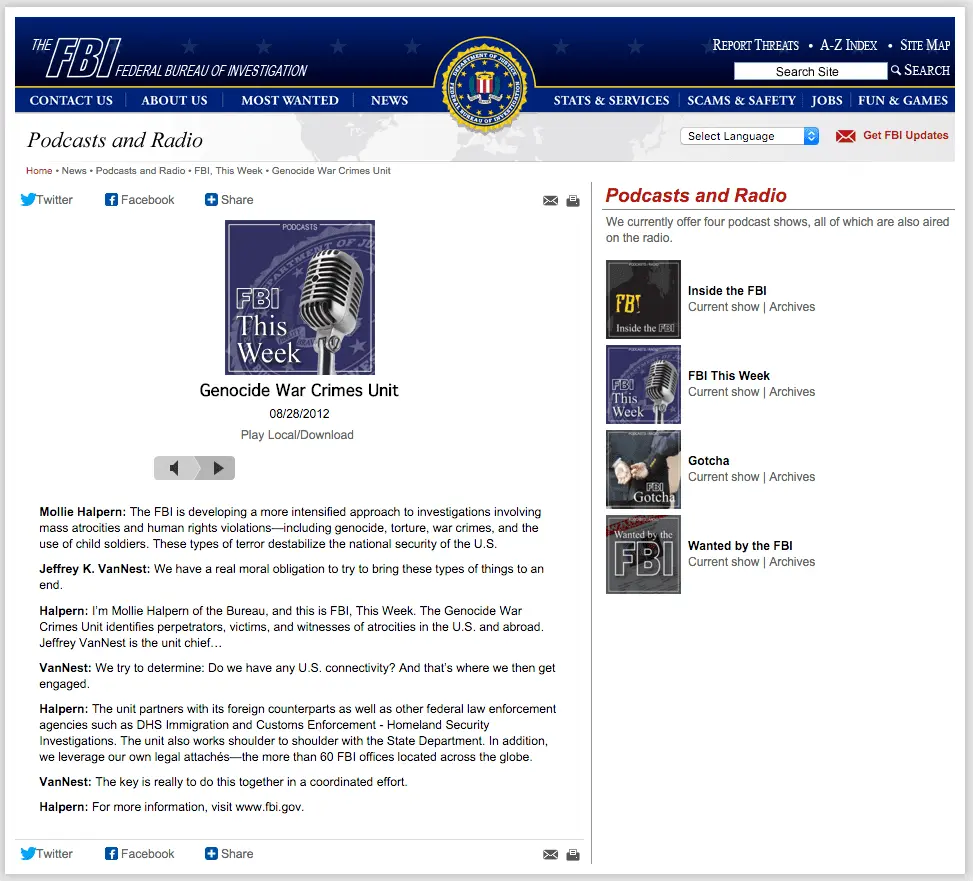Viewport: 973px width, 881px height.
Task: Click the magnifying glass Search icon
Action: 895,70
